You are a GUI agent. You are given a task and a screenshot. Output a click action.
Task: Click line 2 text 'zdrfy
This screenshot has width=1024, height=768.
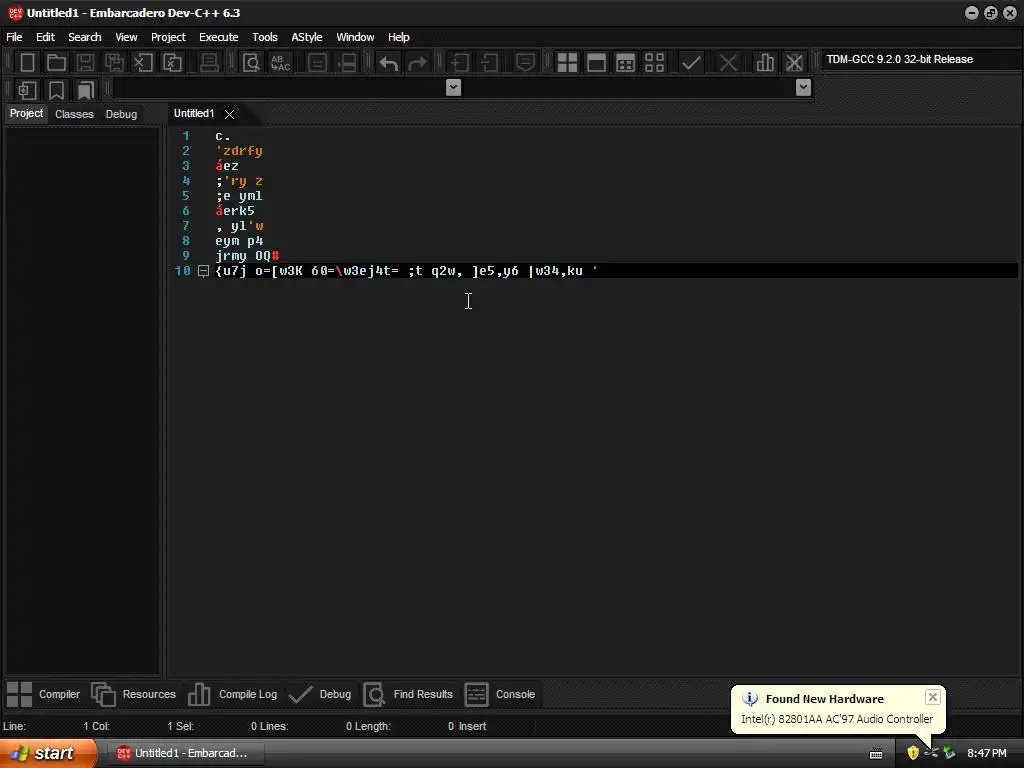pos(239,151)
